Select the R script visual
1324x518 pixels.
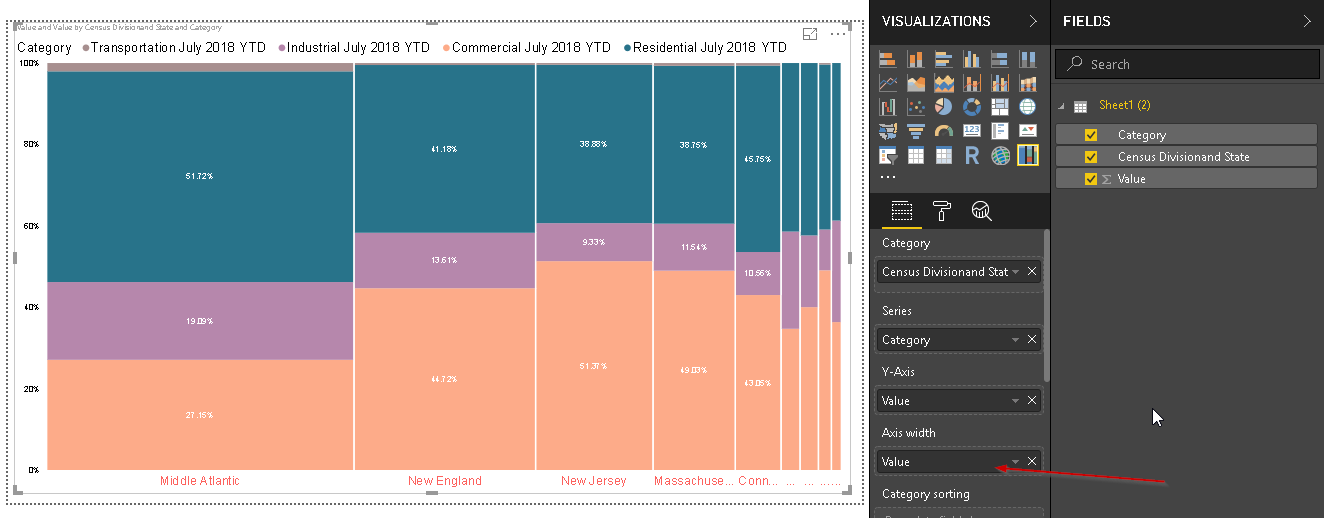click(971, 155)
